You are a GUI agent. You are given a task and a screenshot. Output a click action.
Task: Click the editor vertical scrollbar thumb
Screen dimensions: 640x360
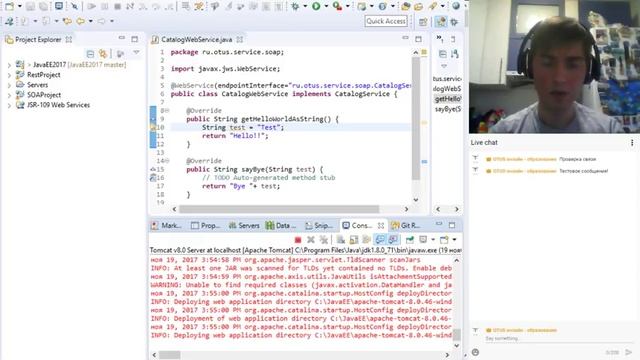pyautogui.click(x=416, y=118)
